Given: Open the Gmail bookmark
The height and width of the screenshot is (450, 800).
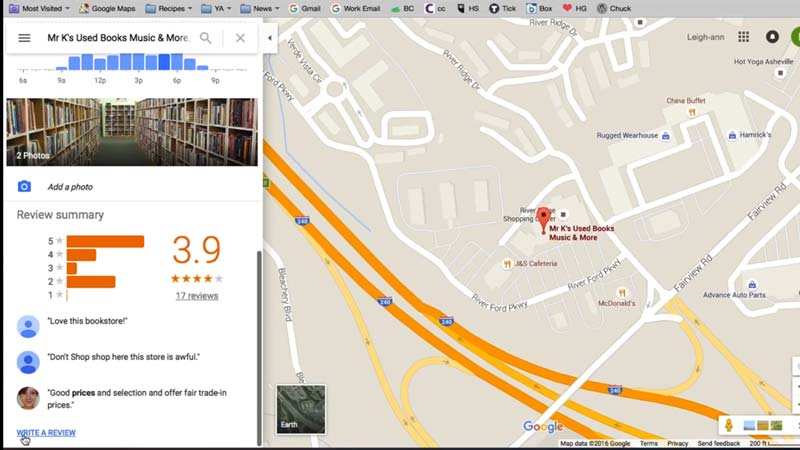Looking at the screenshot, I should [x=305, y=8].
